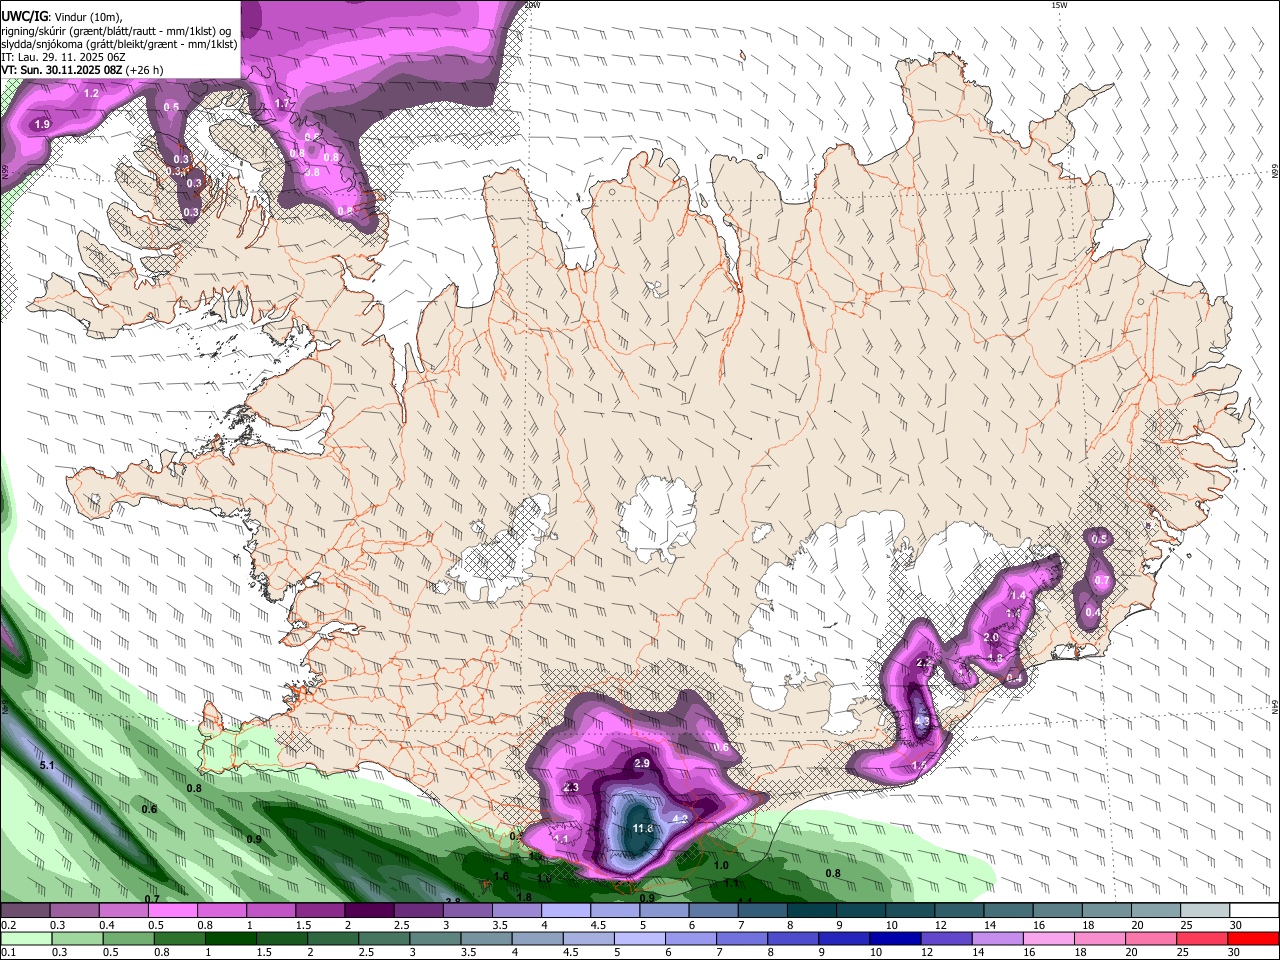The height and width of the screenshot is (960, 1280).
Task: Click the 4.3 value in the southeast snow core
Action: [922, 720]
